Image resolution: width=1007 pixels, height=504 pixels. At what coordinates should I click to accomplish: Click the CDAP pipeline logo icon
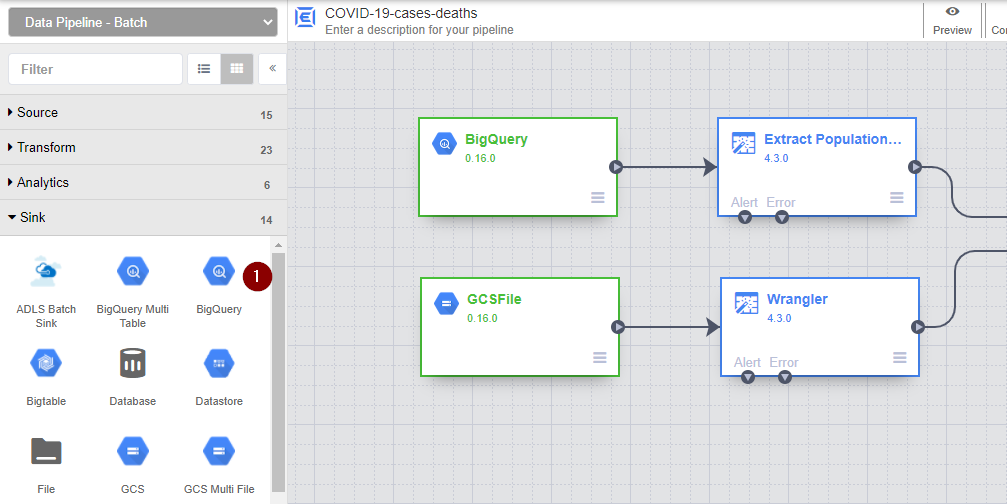[305, 18]
